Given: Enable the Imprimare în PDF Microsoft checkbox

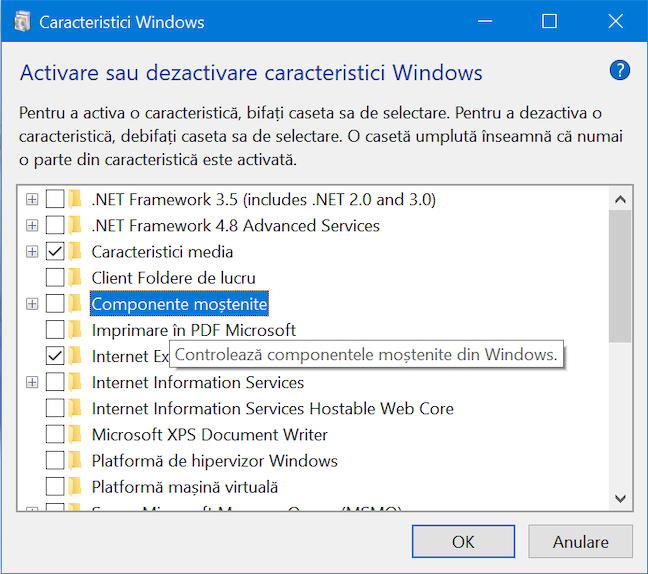Looking at the screenshot, I should [x=55, y=330].
